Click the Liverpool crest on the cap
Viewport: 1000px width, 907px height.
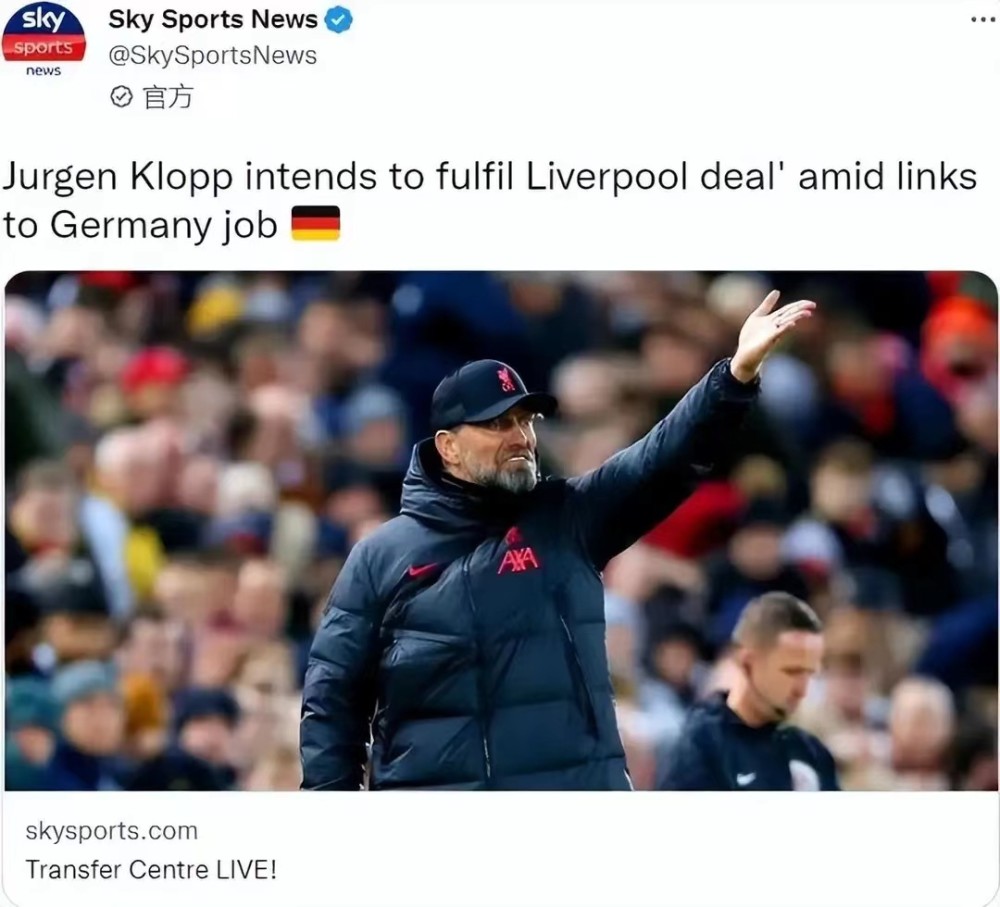[508, 379]
